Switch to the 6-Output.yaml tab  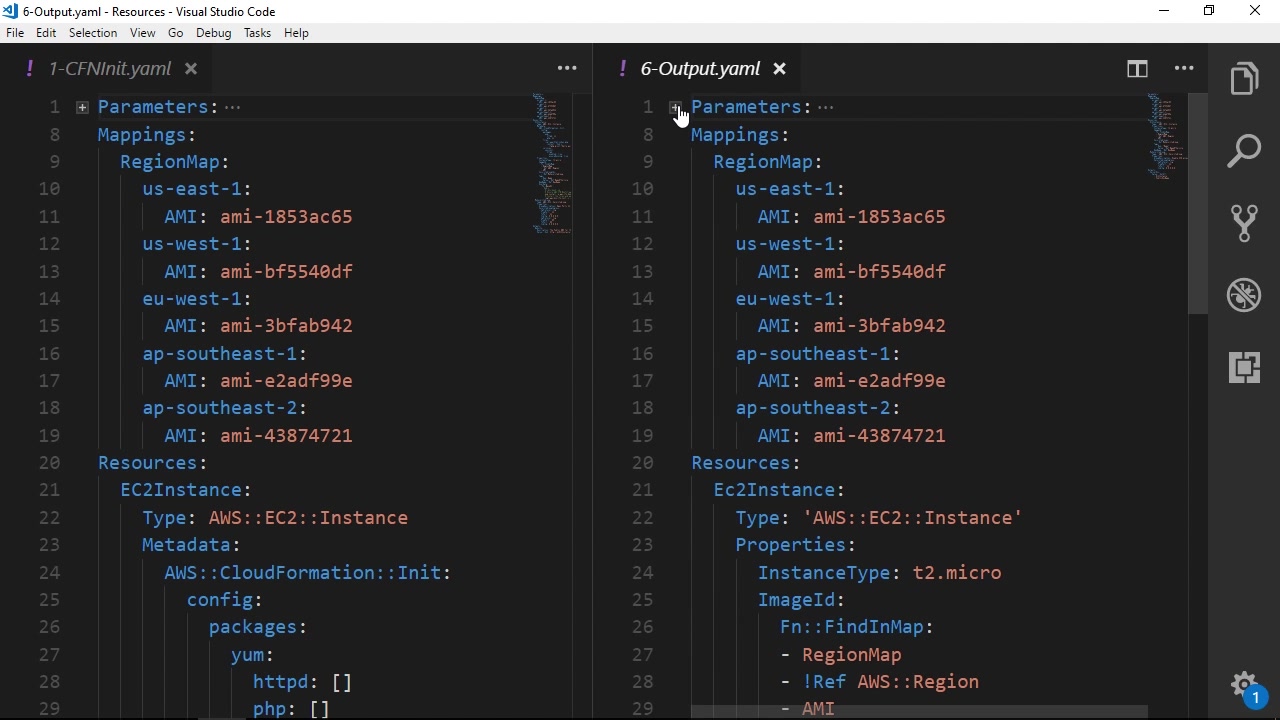(x=700, y=69)
